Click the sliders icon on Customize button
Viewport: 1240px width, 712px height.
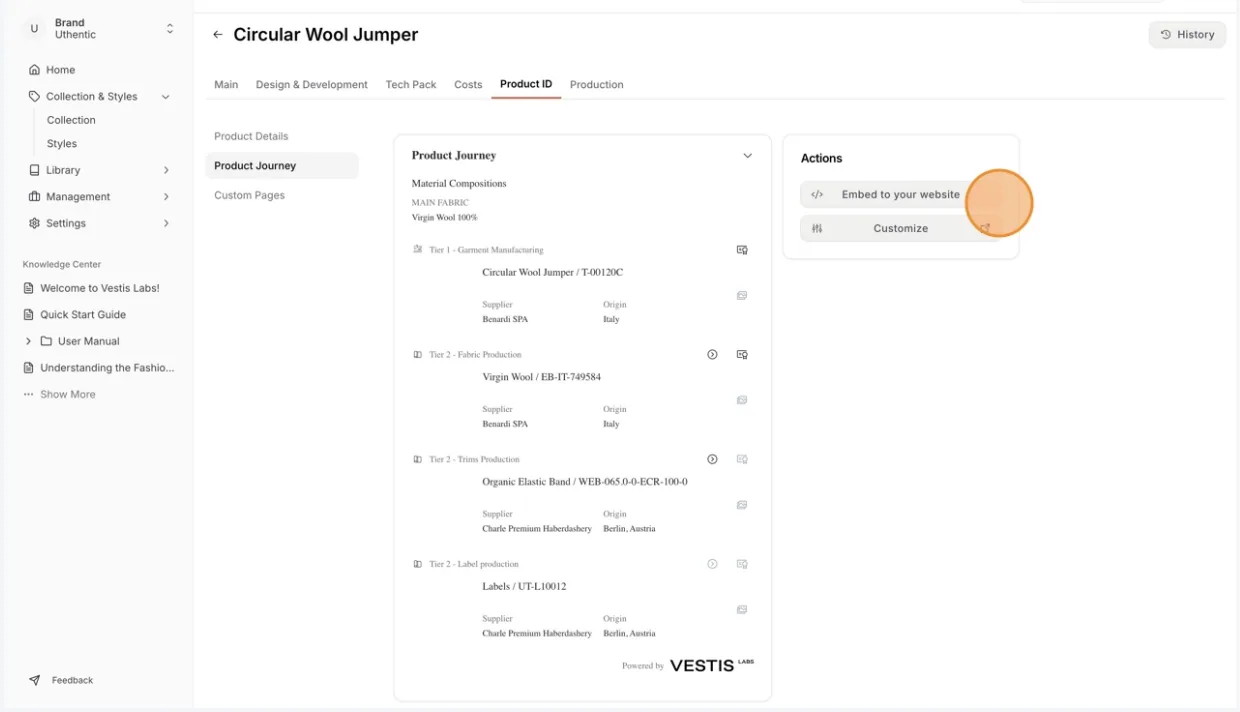817,228
